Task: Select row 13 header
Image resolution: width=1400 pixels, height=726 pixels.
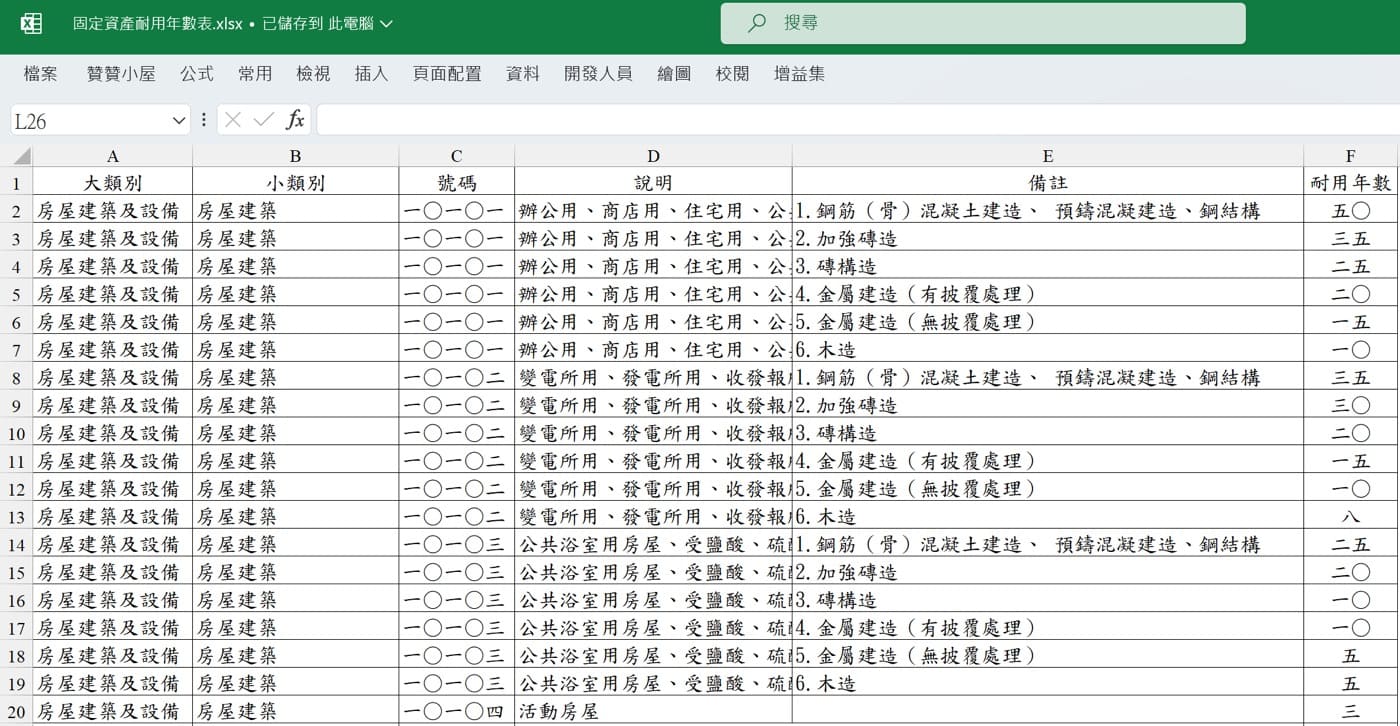Action: (16, 517)
